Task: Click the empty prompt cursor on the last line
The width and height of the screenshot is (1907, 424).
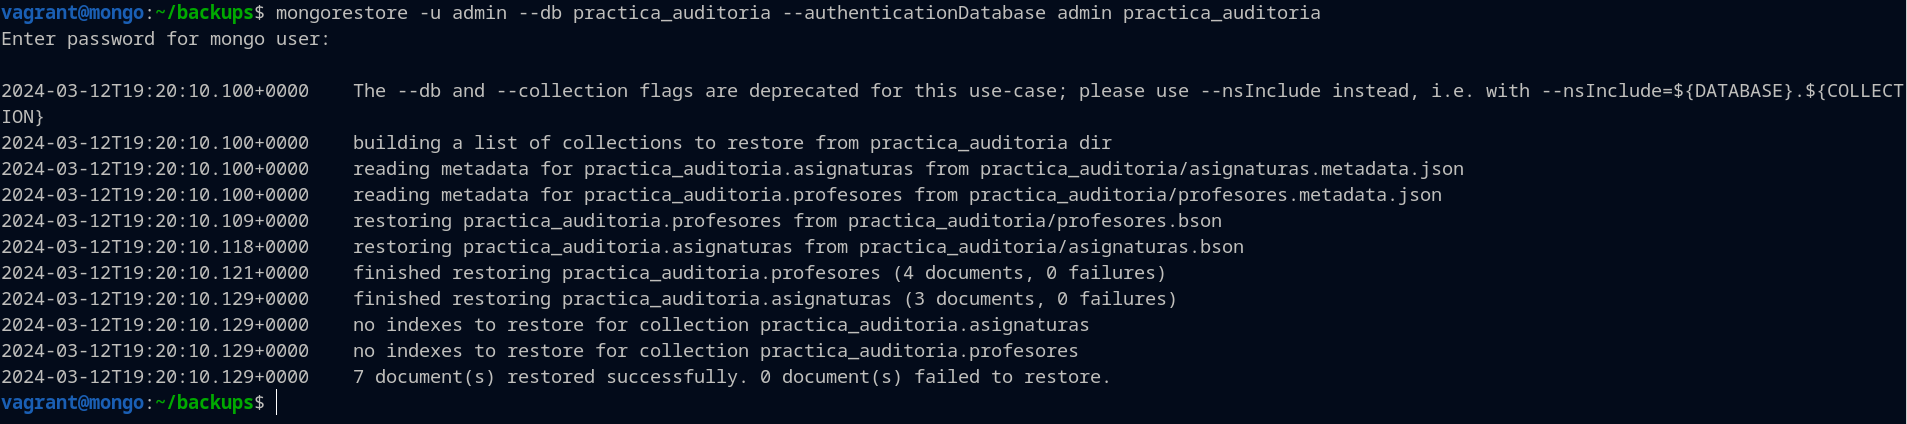Action: click(277, 403)
